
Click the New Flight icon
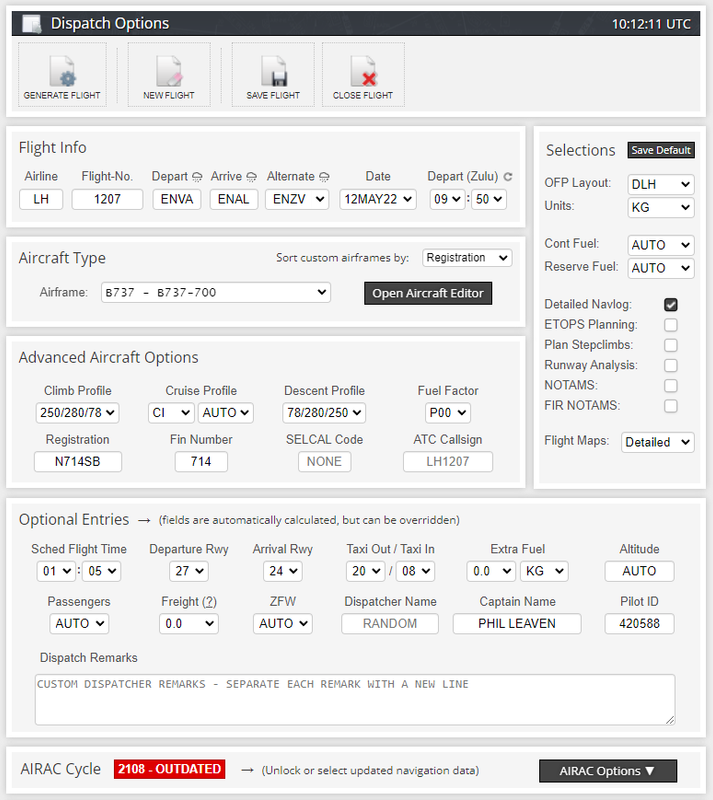pos(169,72)
